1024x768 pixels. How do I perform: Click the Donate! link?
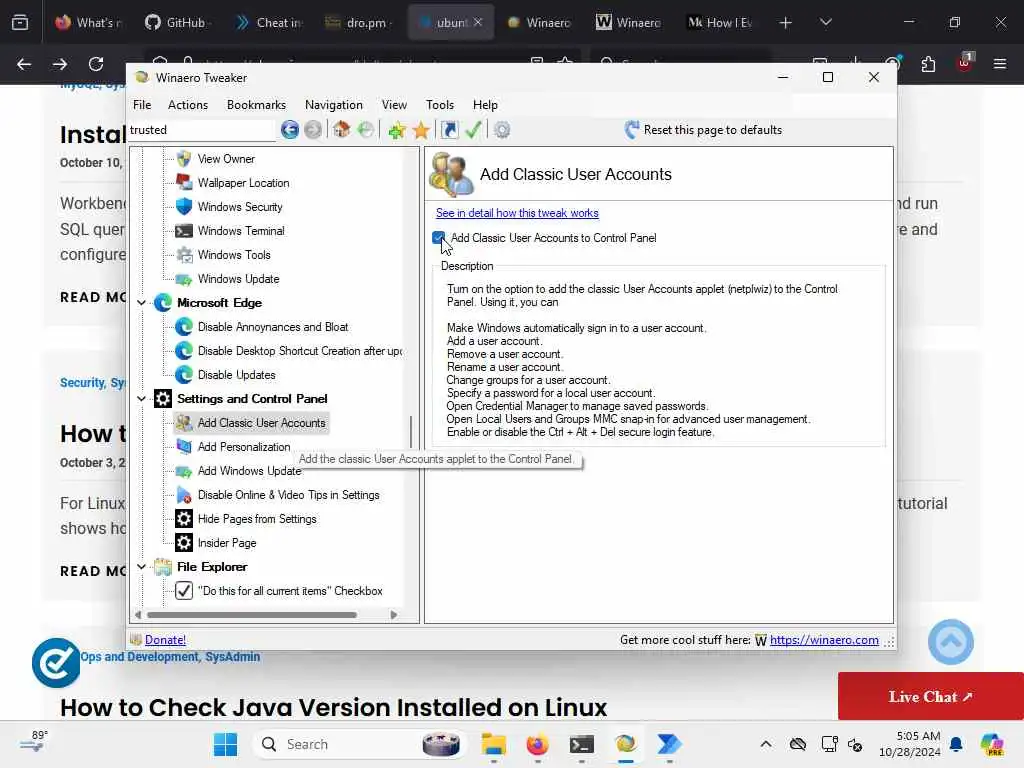click(165, 640)
